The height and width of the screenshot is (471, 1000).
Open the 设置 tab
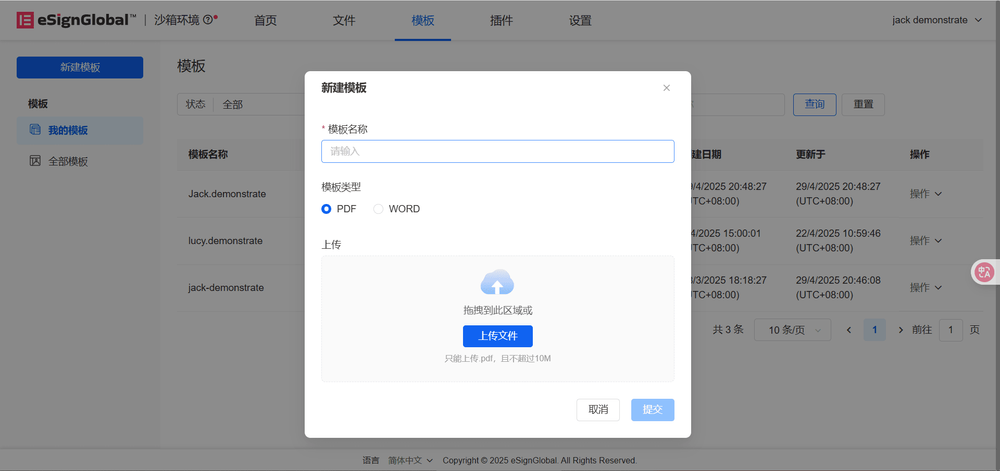coord(580,20)
